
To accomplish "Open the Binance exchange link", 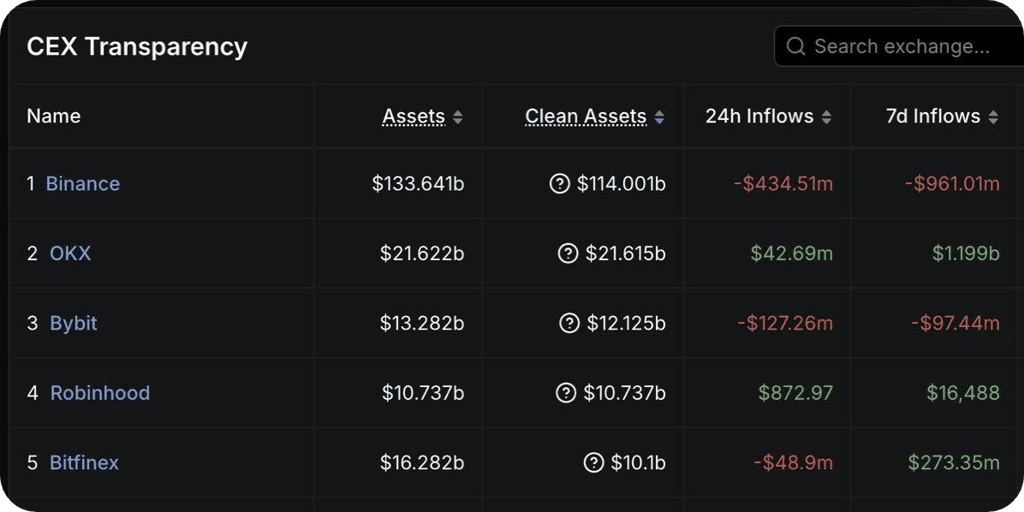I will tap(83, 184).
